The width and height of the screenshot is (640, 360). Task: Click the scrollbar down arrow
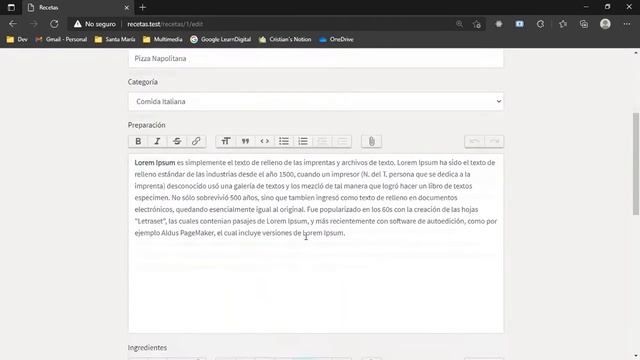click(x=636, y=356)
